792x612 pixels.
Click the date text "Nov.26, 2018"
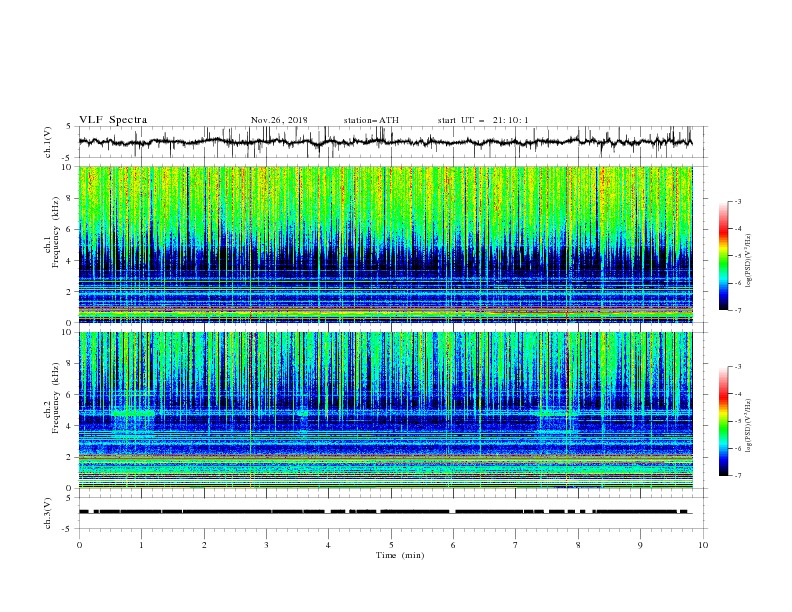(x=279, y=120)
